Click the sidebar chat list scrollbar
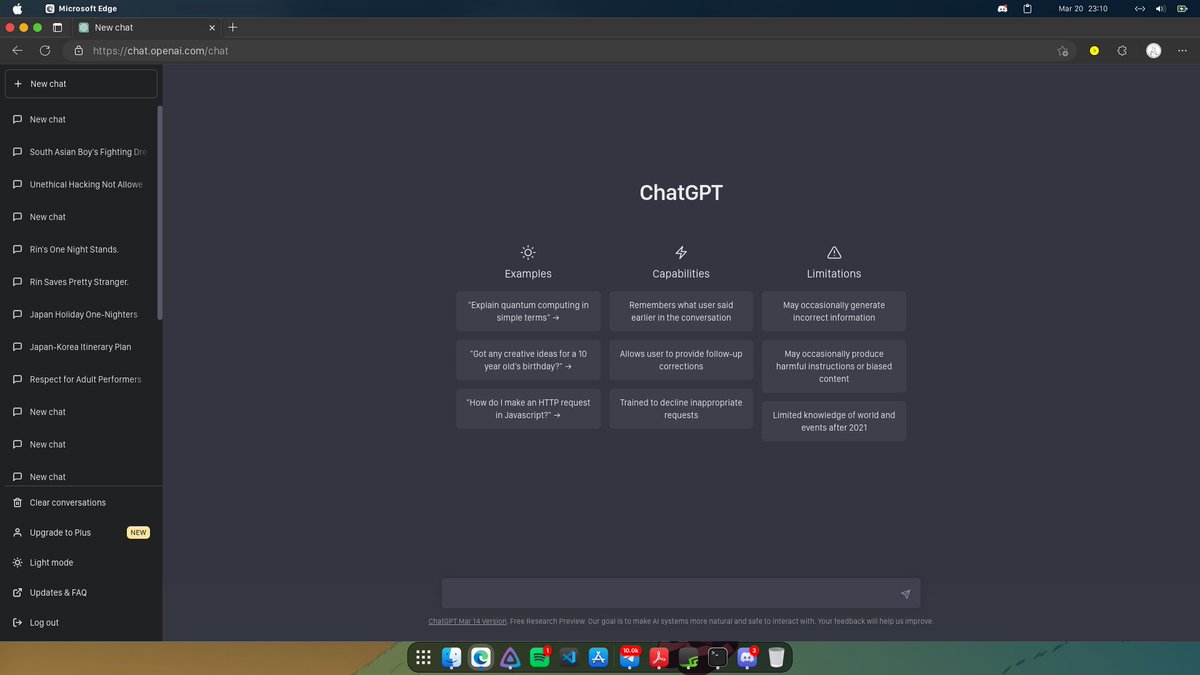 point(160,212)
